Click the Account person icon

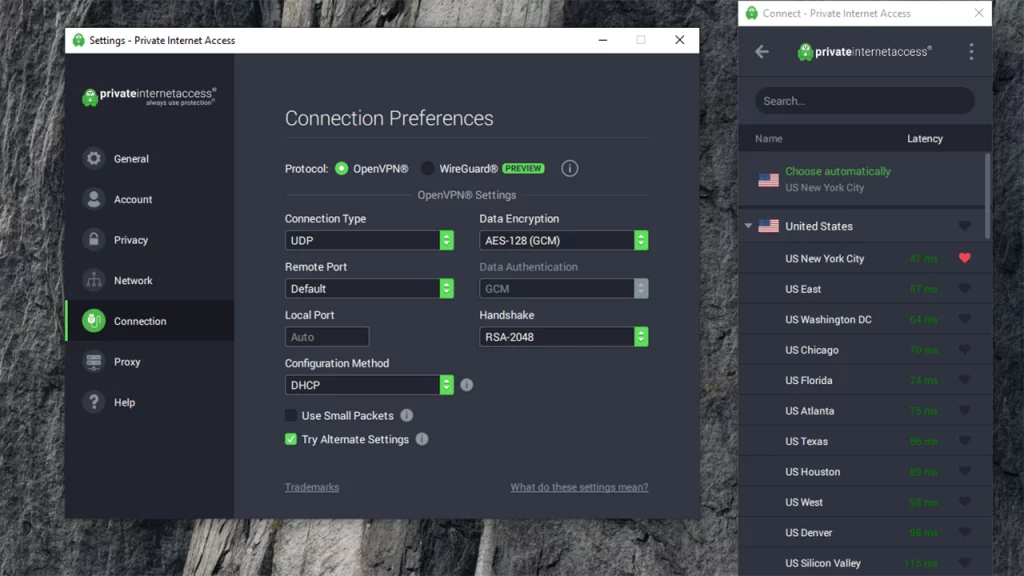(x=94, y=199)
